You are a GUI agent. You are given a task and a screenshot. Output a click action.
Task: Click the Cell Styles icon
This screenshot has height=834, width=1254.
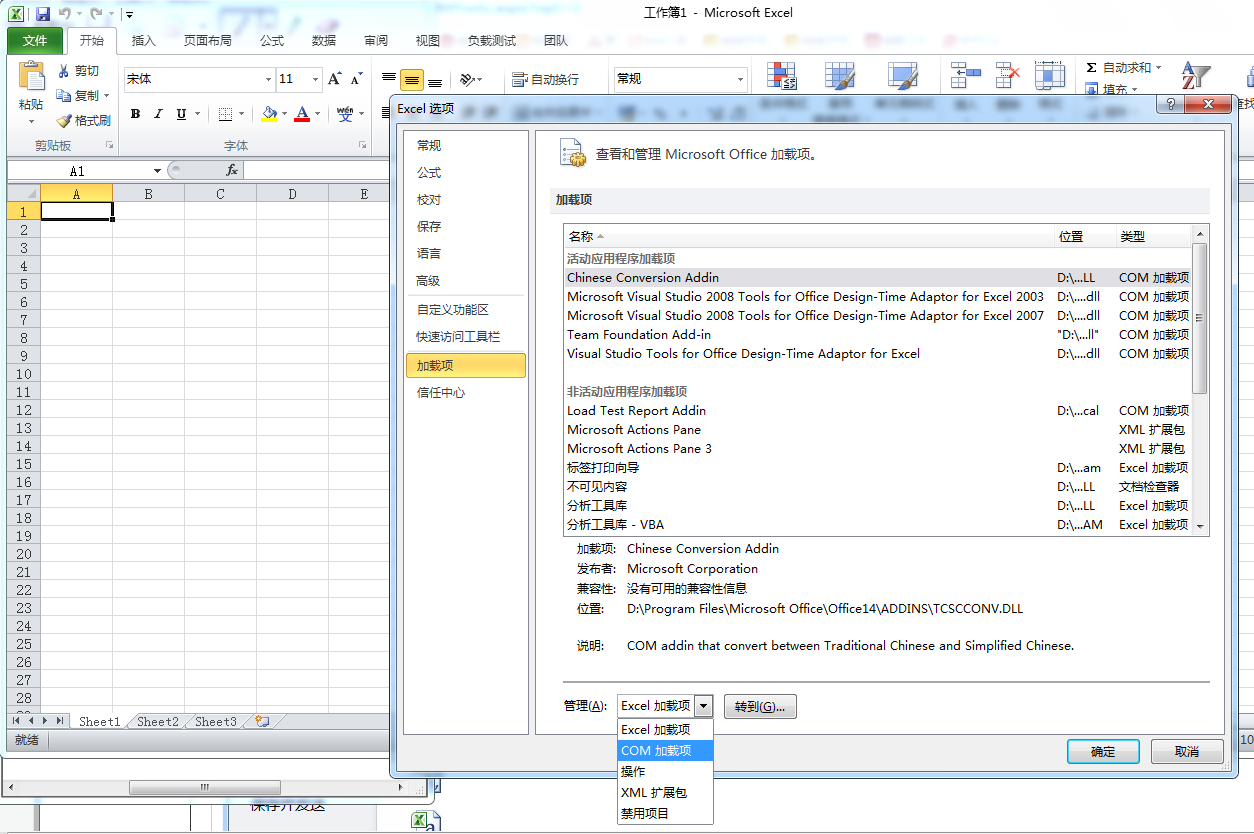click(903, 77)
